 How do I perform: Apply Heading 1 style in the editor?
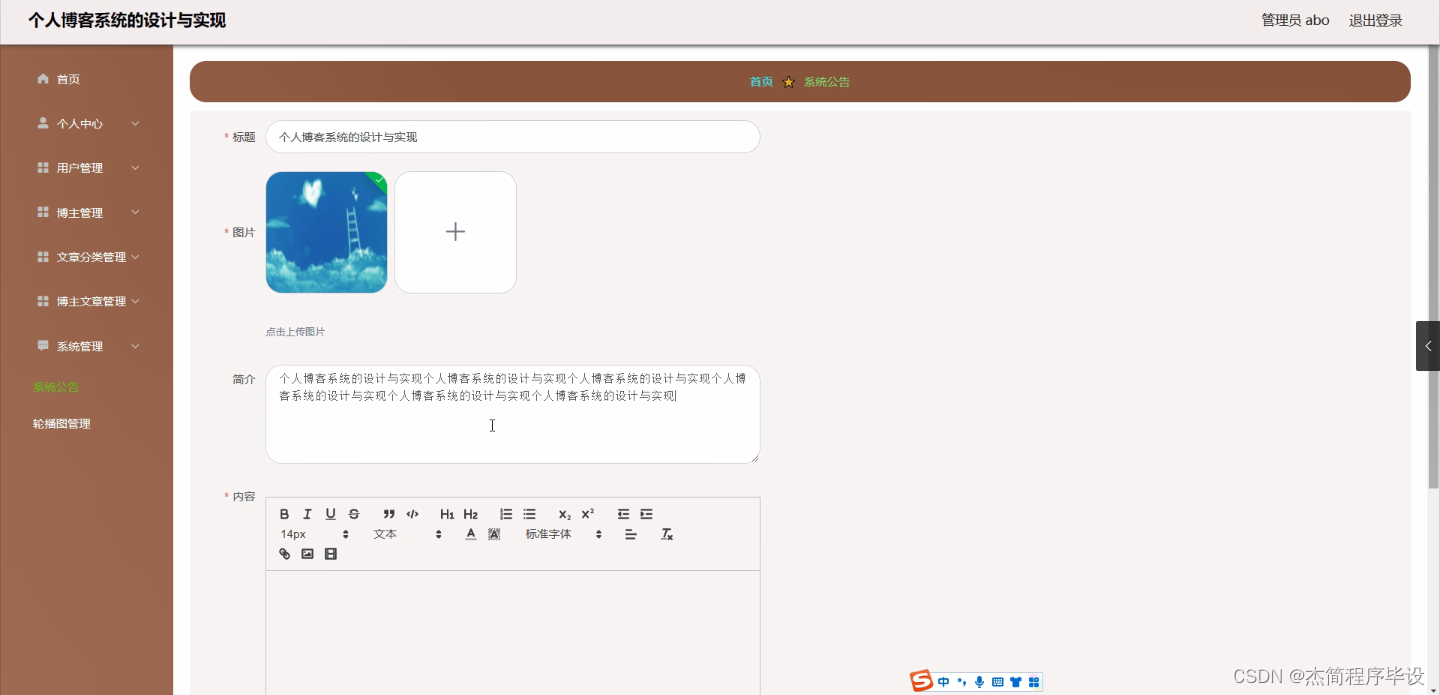click(x=448, y=514)
